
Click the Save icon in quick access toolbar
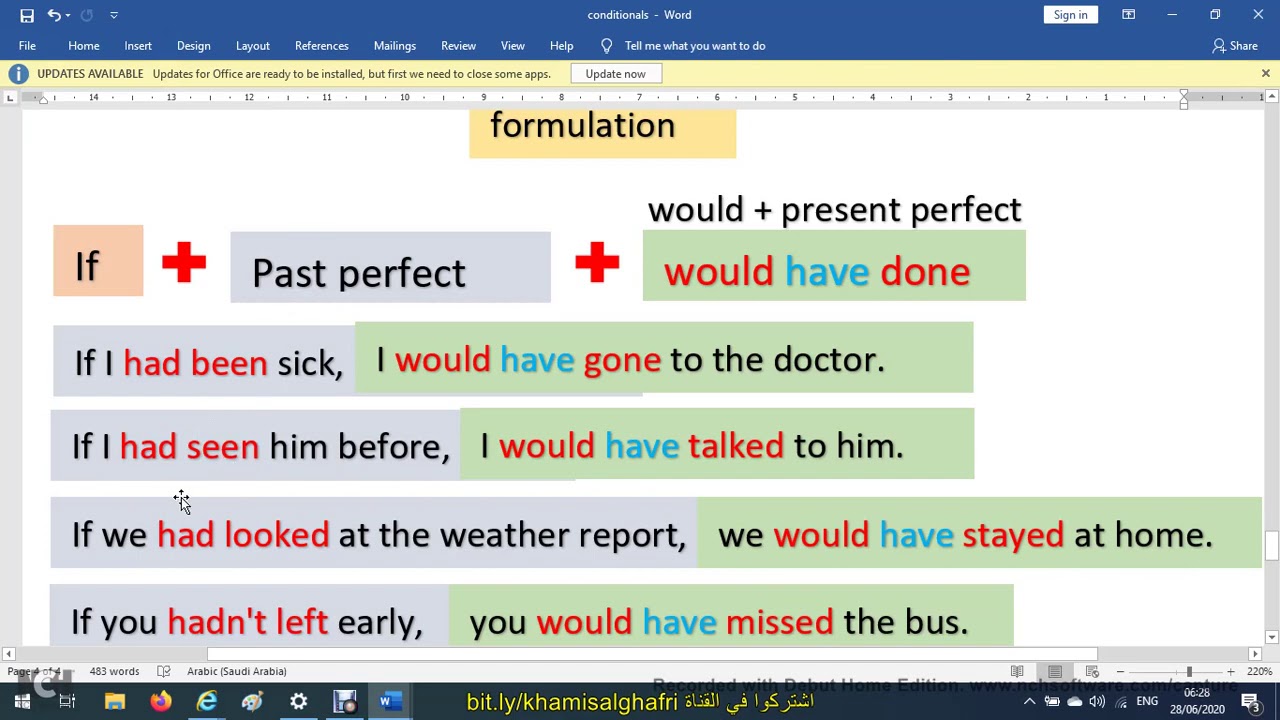pyautogui.click(x=27, y=15)
